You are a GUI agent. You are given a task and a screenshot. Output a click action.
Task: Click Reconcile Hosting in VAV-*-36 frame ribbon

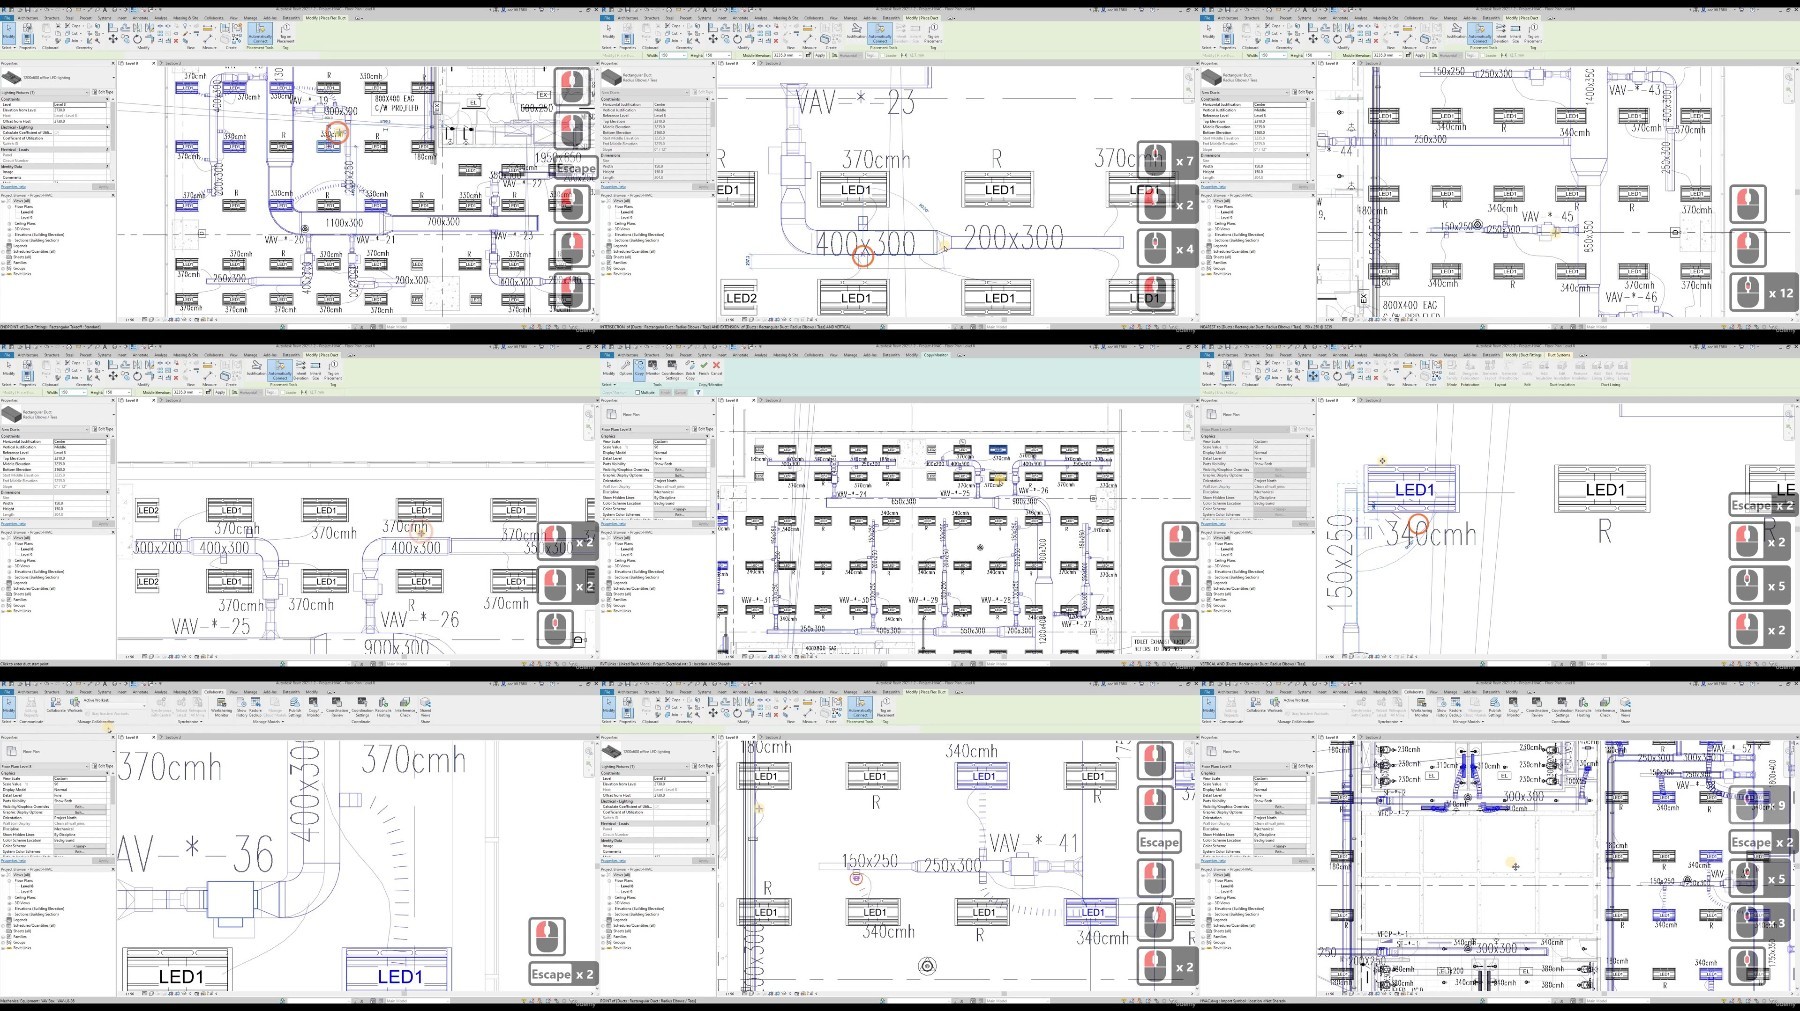(383, 709)
